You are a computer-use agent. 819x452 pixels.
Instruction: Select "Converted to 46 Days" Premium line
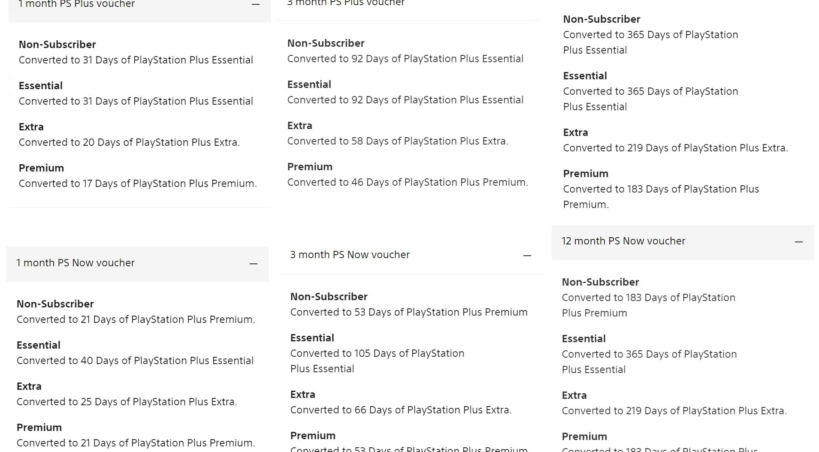pos(407,182)
